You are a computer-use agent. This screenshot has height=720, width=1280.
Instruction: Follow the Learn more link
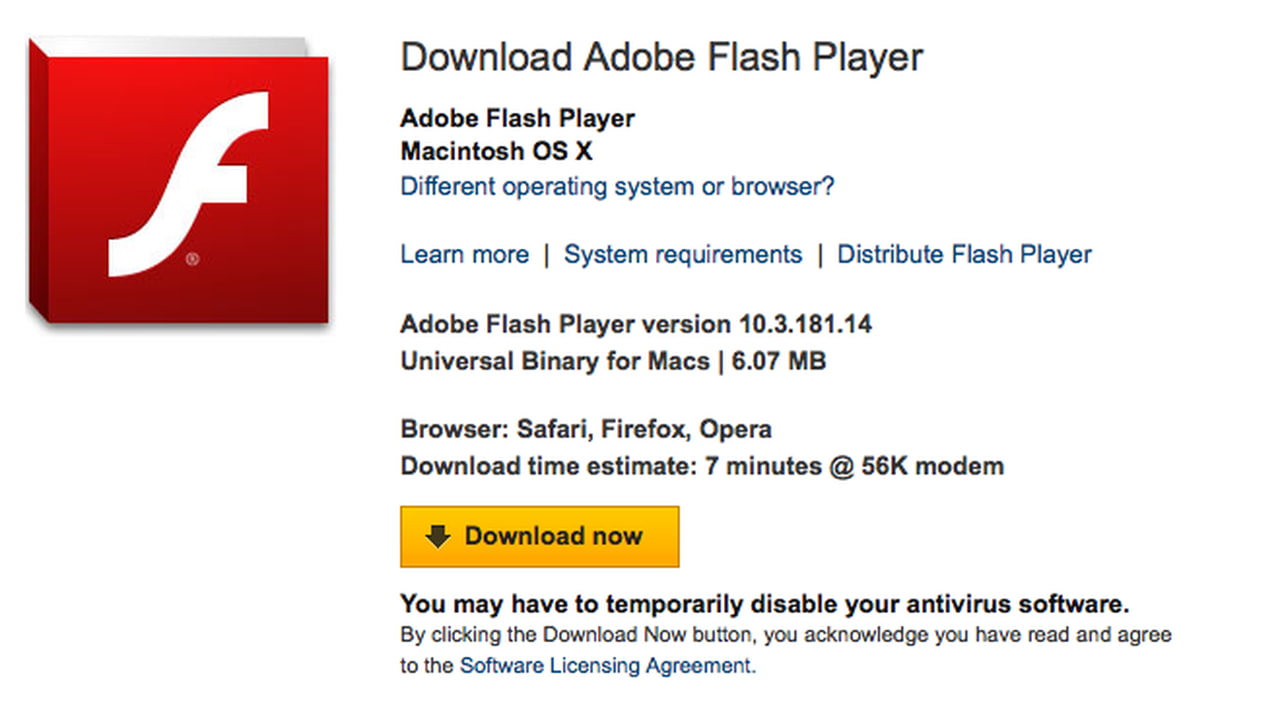[x=464, y=255]
